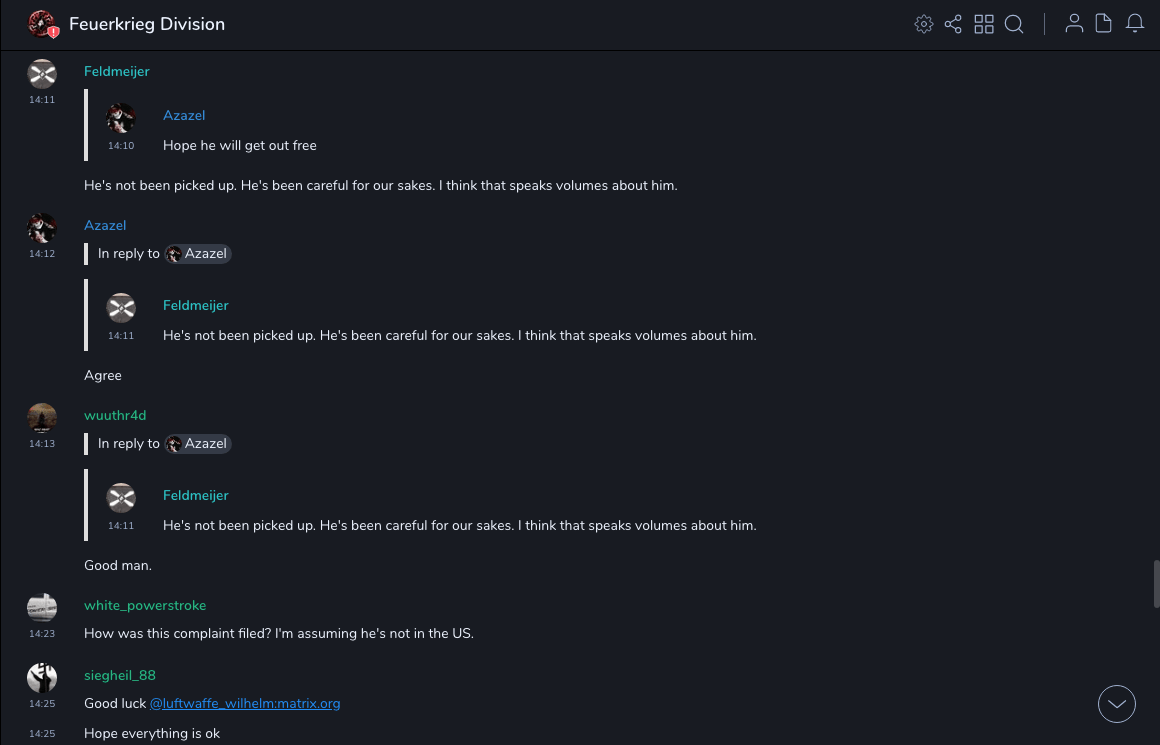Open room settings gear icon
This screenshot has width=1160, height=745.
pos(924,24)
